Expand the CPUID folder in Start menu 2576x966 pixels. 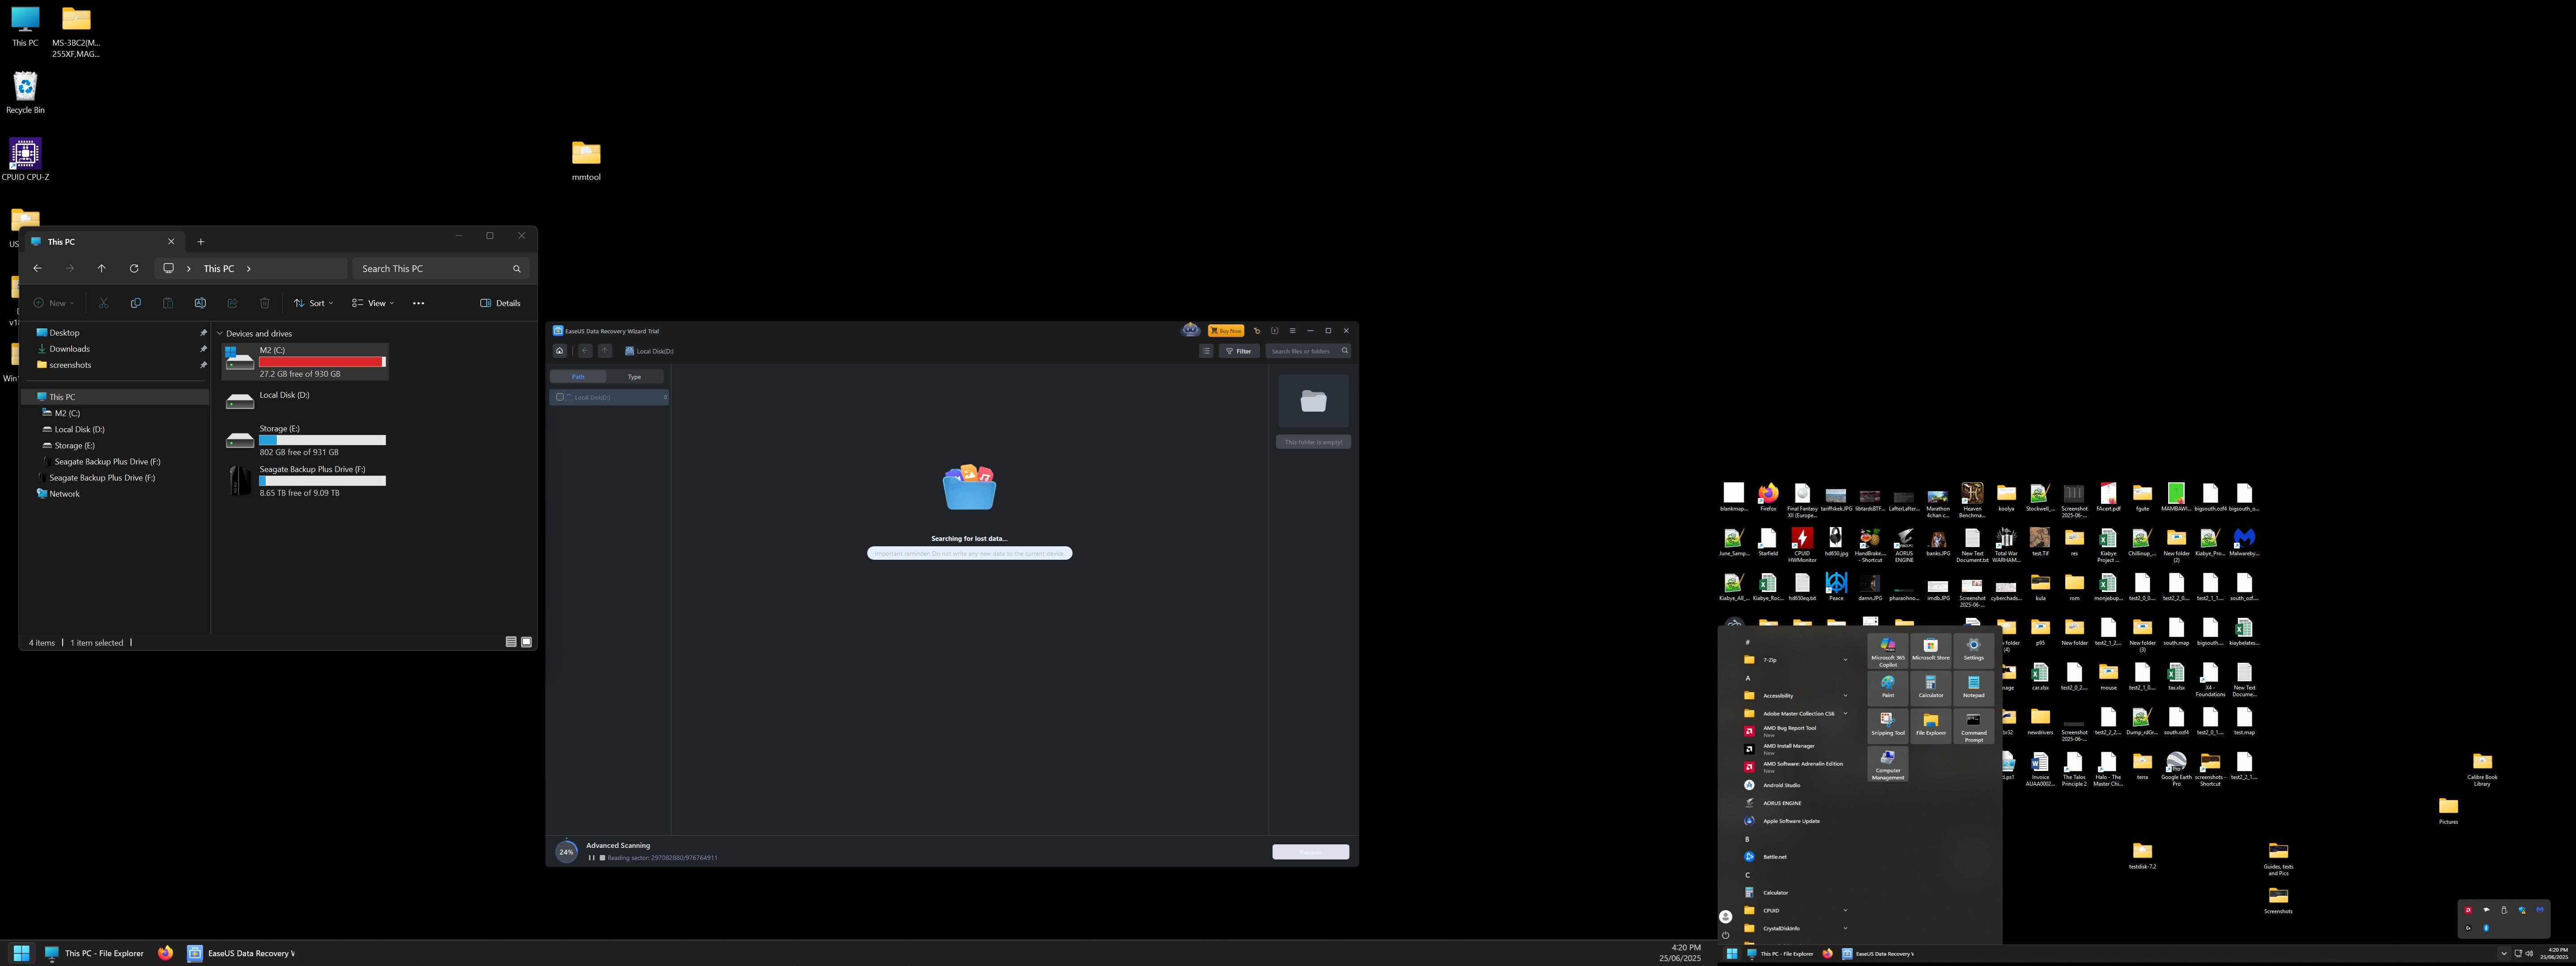coord(1796,911)
